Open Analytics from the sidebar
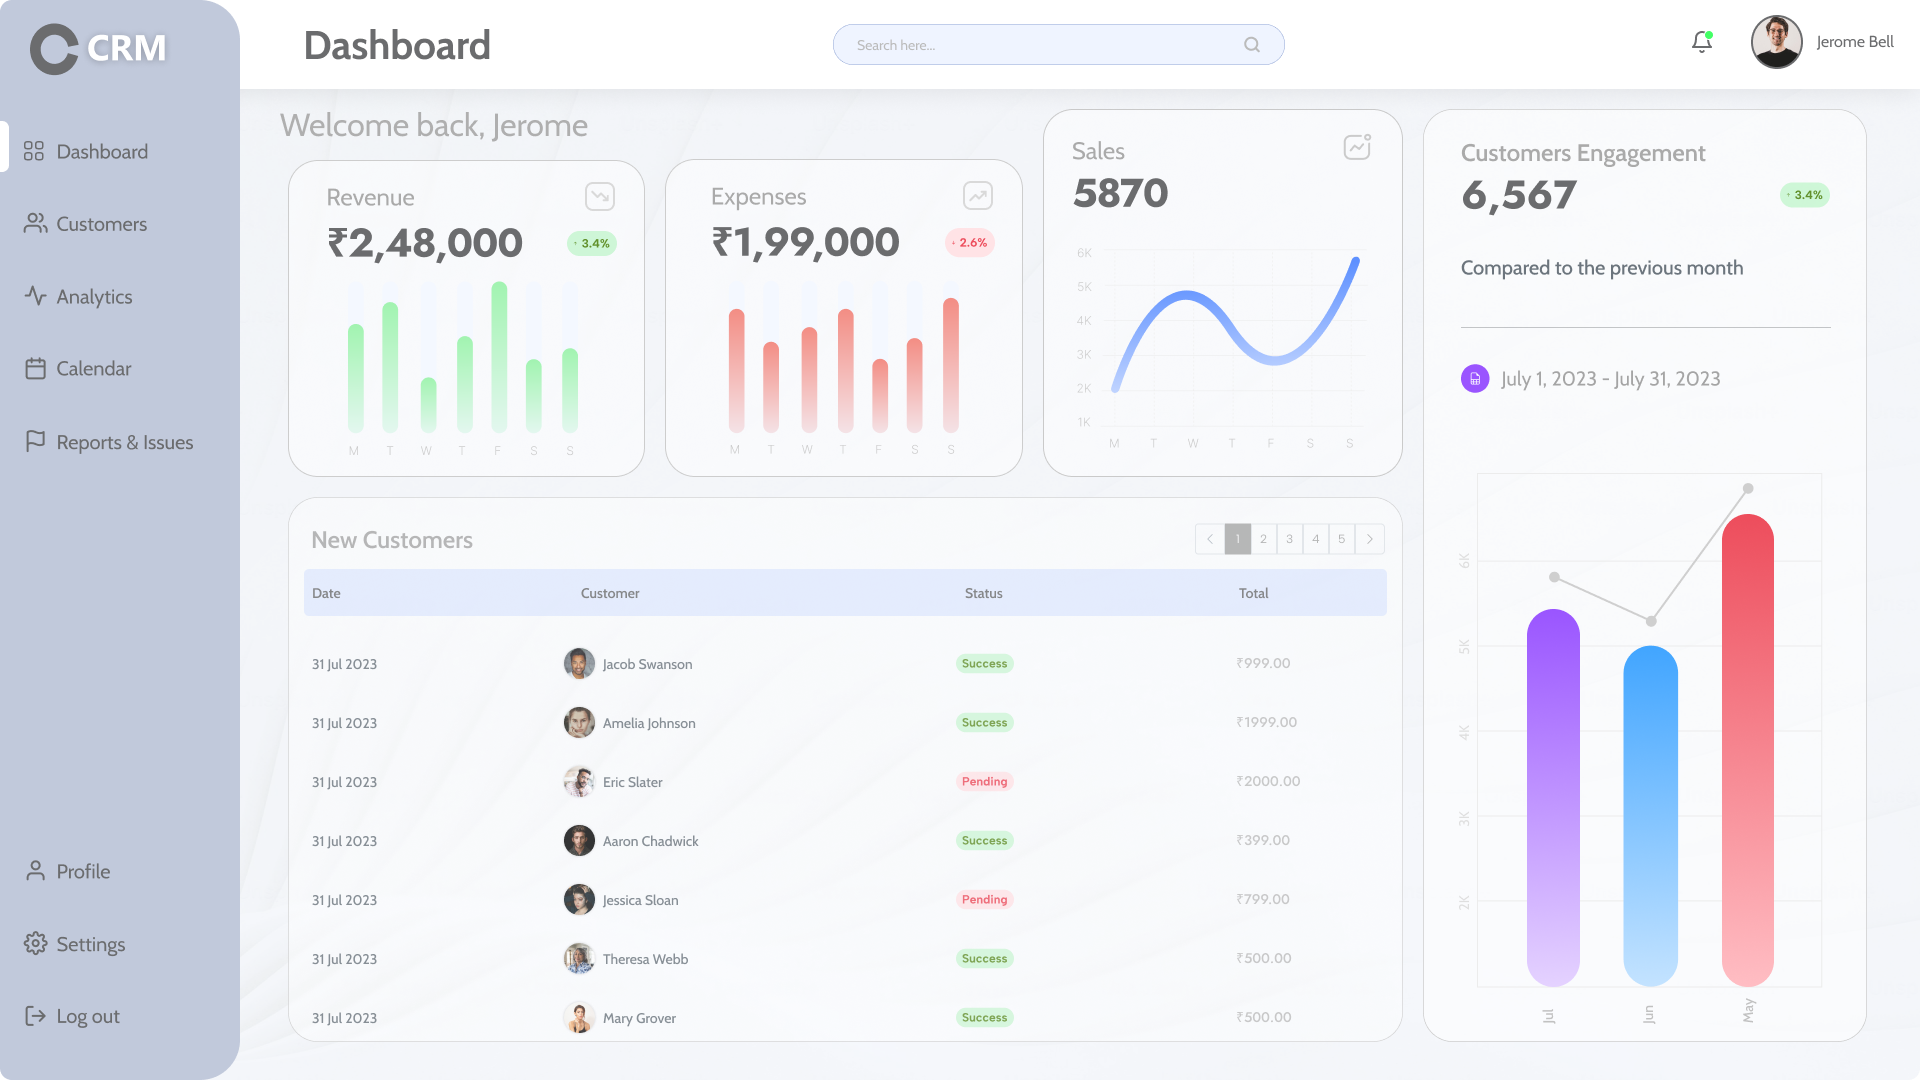The height and width of the screenshot is (1080, 1920). tap(94, 296)
